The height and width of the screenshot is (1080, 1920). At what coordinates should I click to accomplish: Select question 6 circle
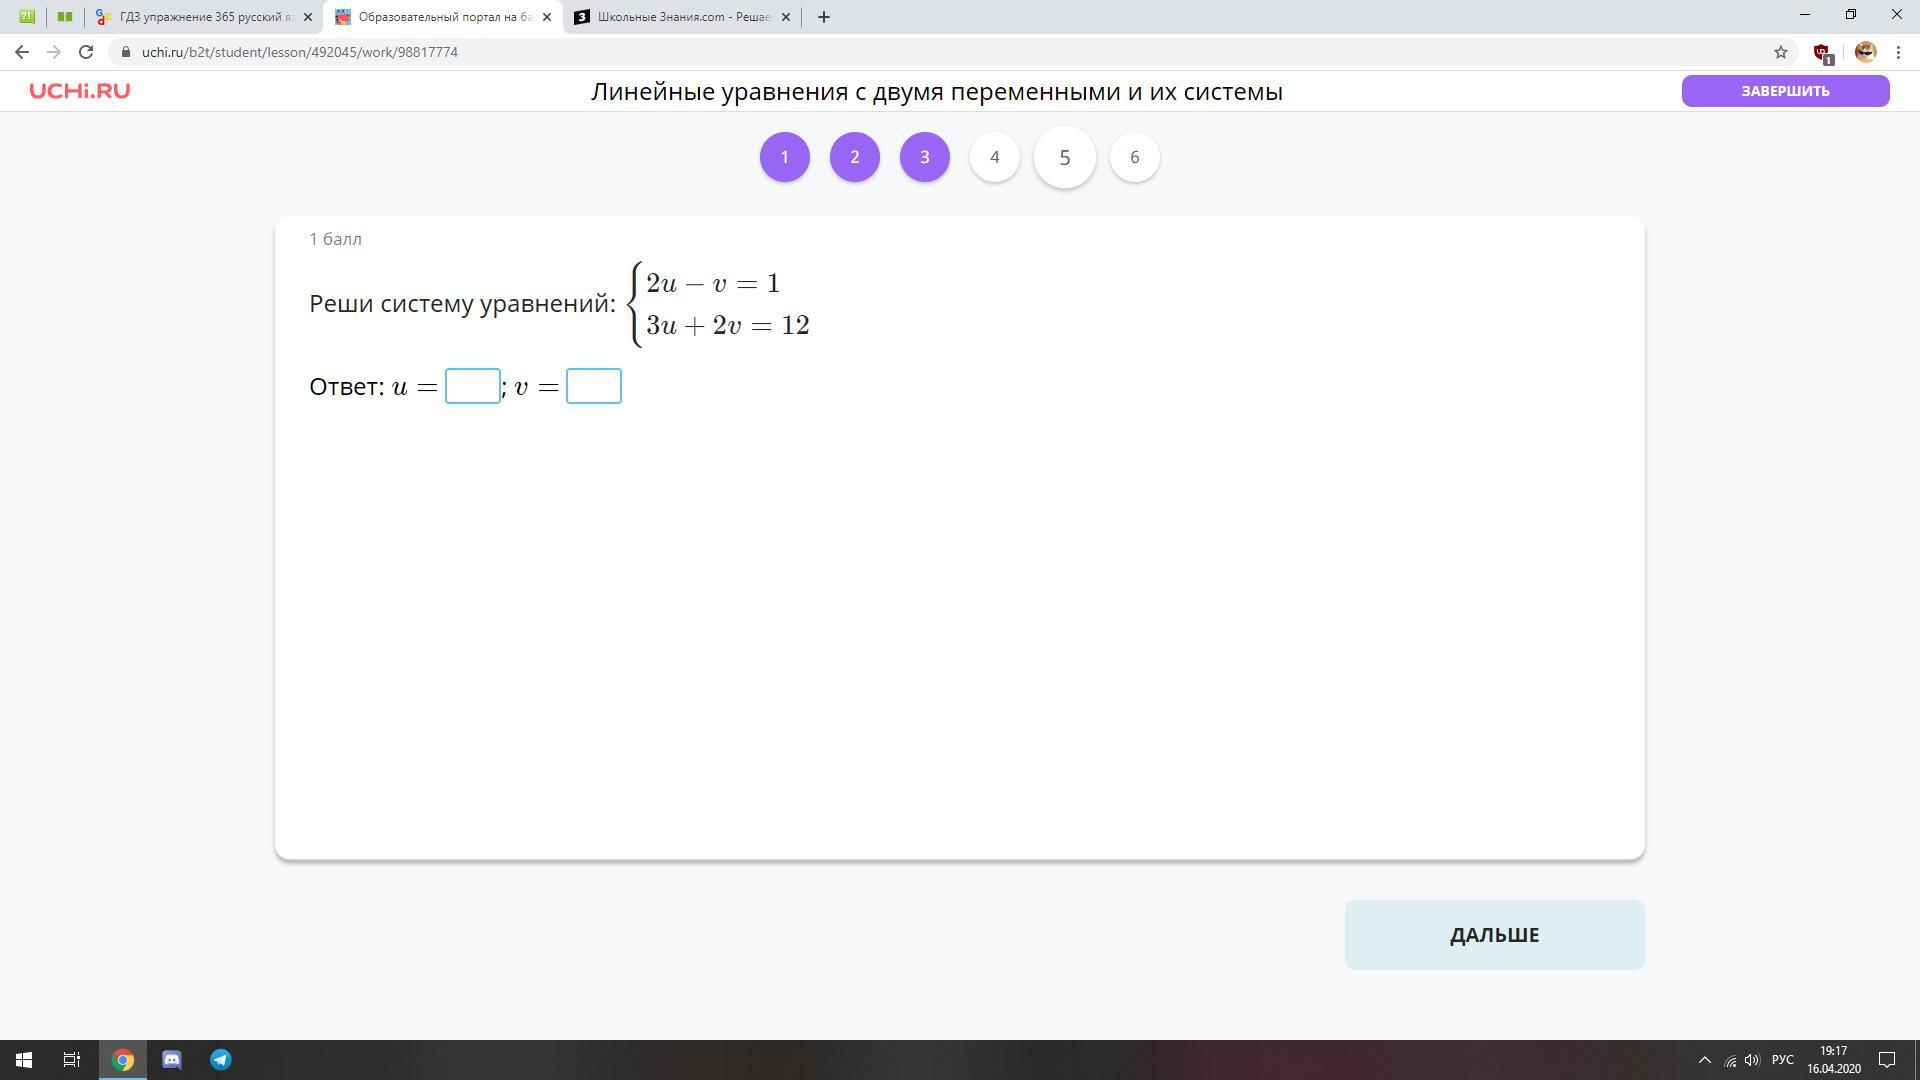click(x=1134, y=157)
